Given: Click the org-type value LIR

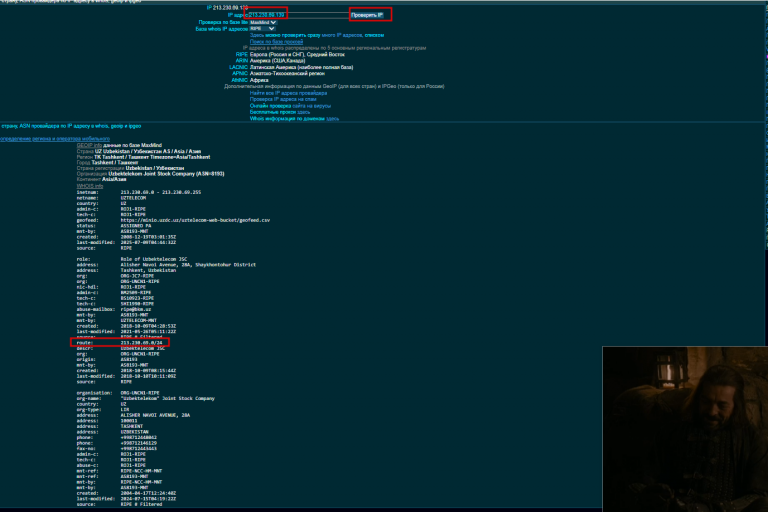Looking at the screenshot, I should (x=125, y=410).
